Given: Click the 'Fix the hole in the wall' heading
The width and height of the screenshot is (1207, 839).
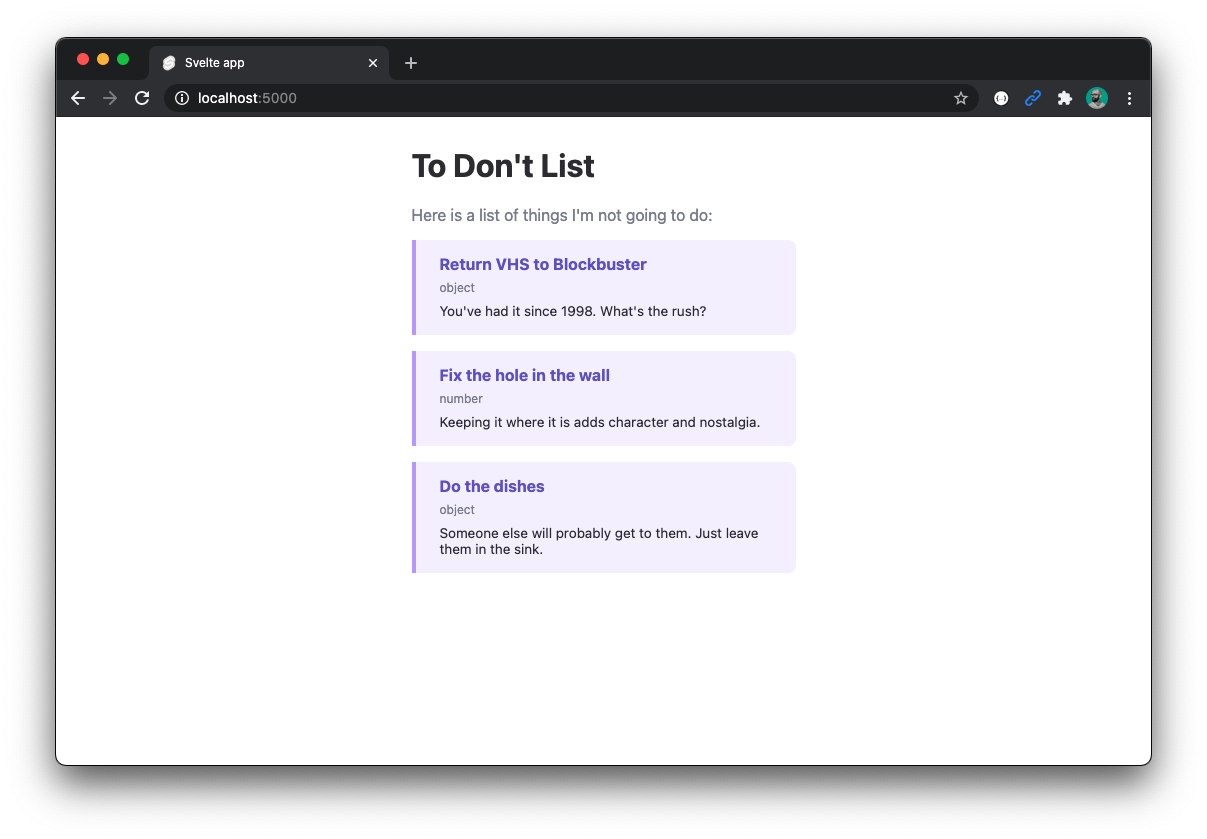Looking at the screenshot, I should [524, 375].
